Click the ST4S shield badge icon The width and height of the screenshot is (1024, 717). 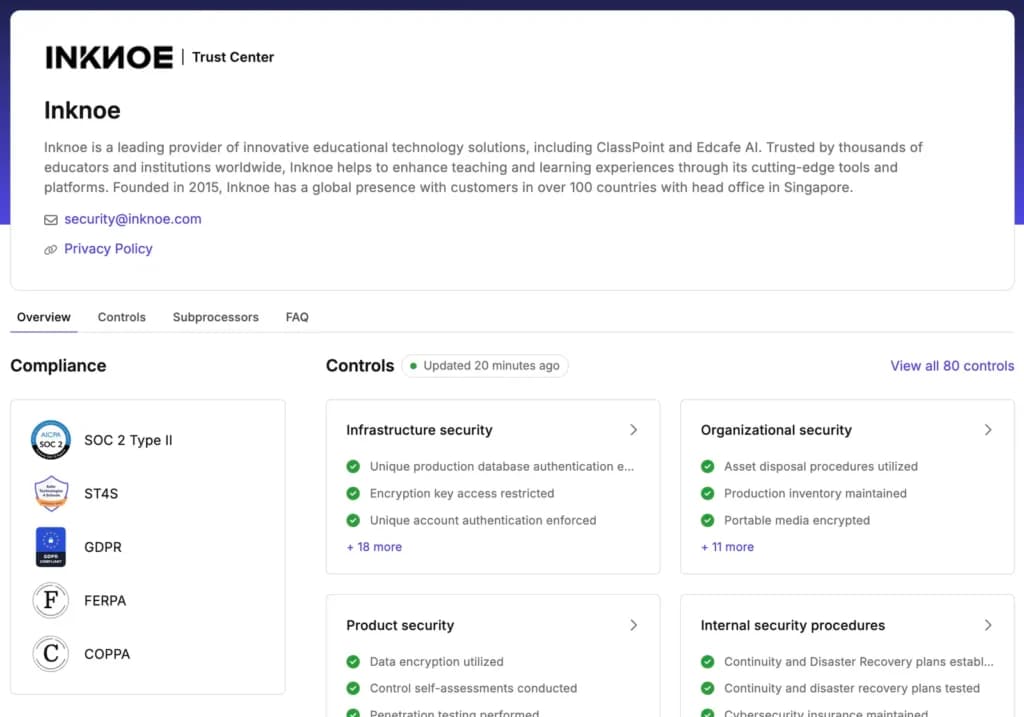coord(51,493)
